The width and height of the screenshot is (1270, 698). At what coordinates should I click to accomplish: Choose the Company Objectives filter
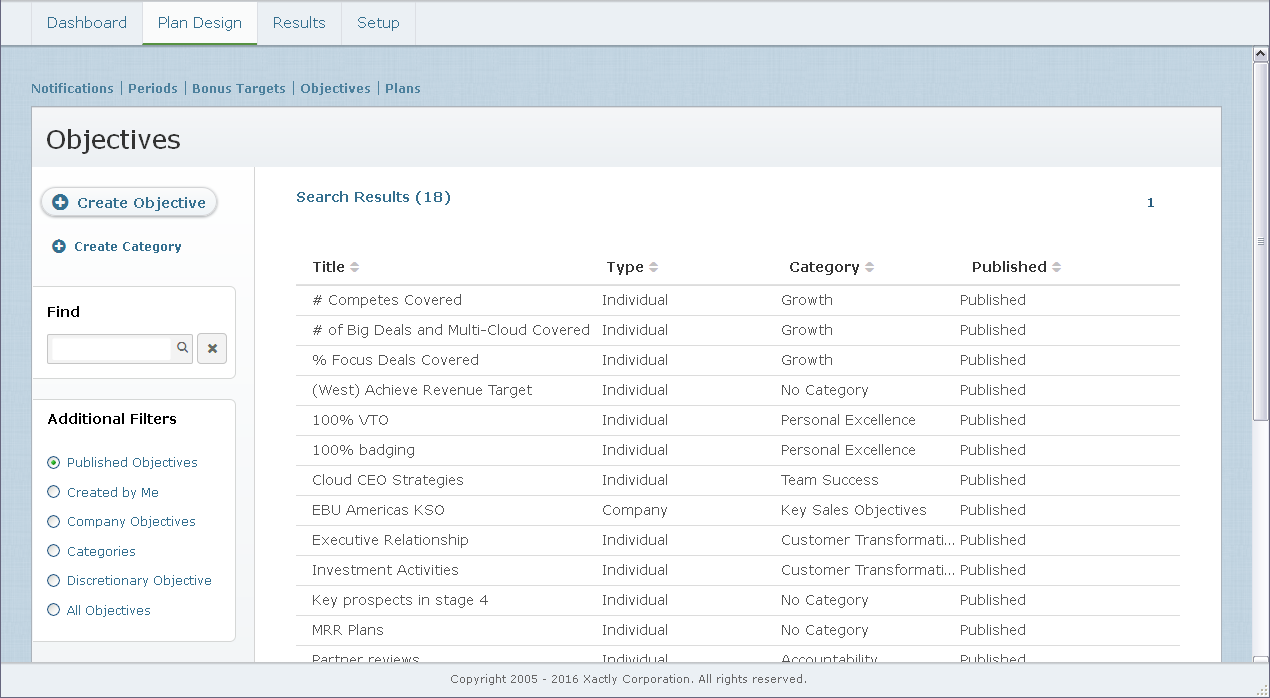click(54, 521)
